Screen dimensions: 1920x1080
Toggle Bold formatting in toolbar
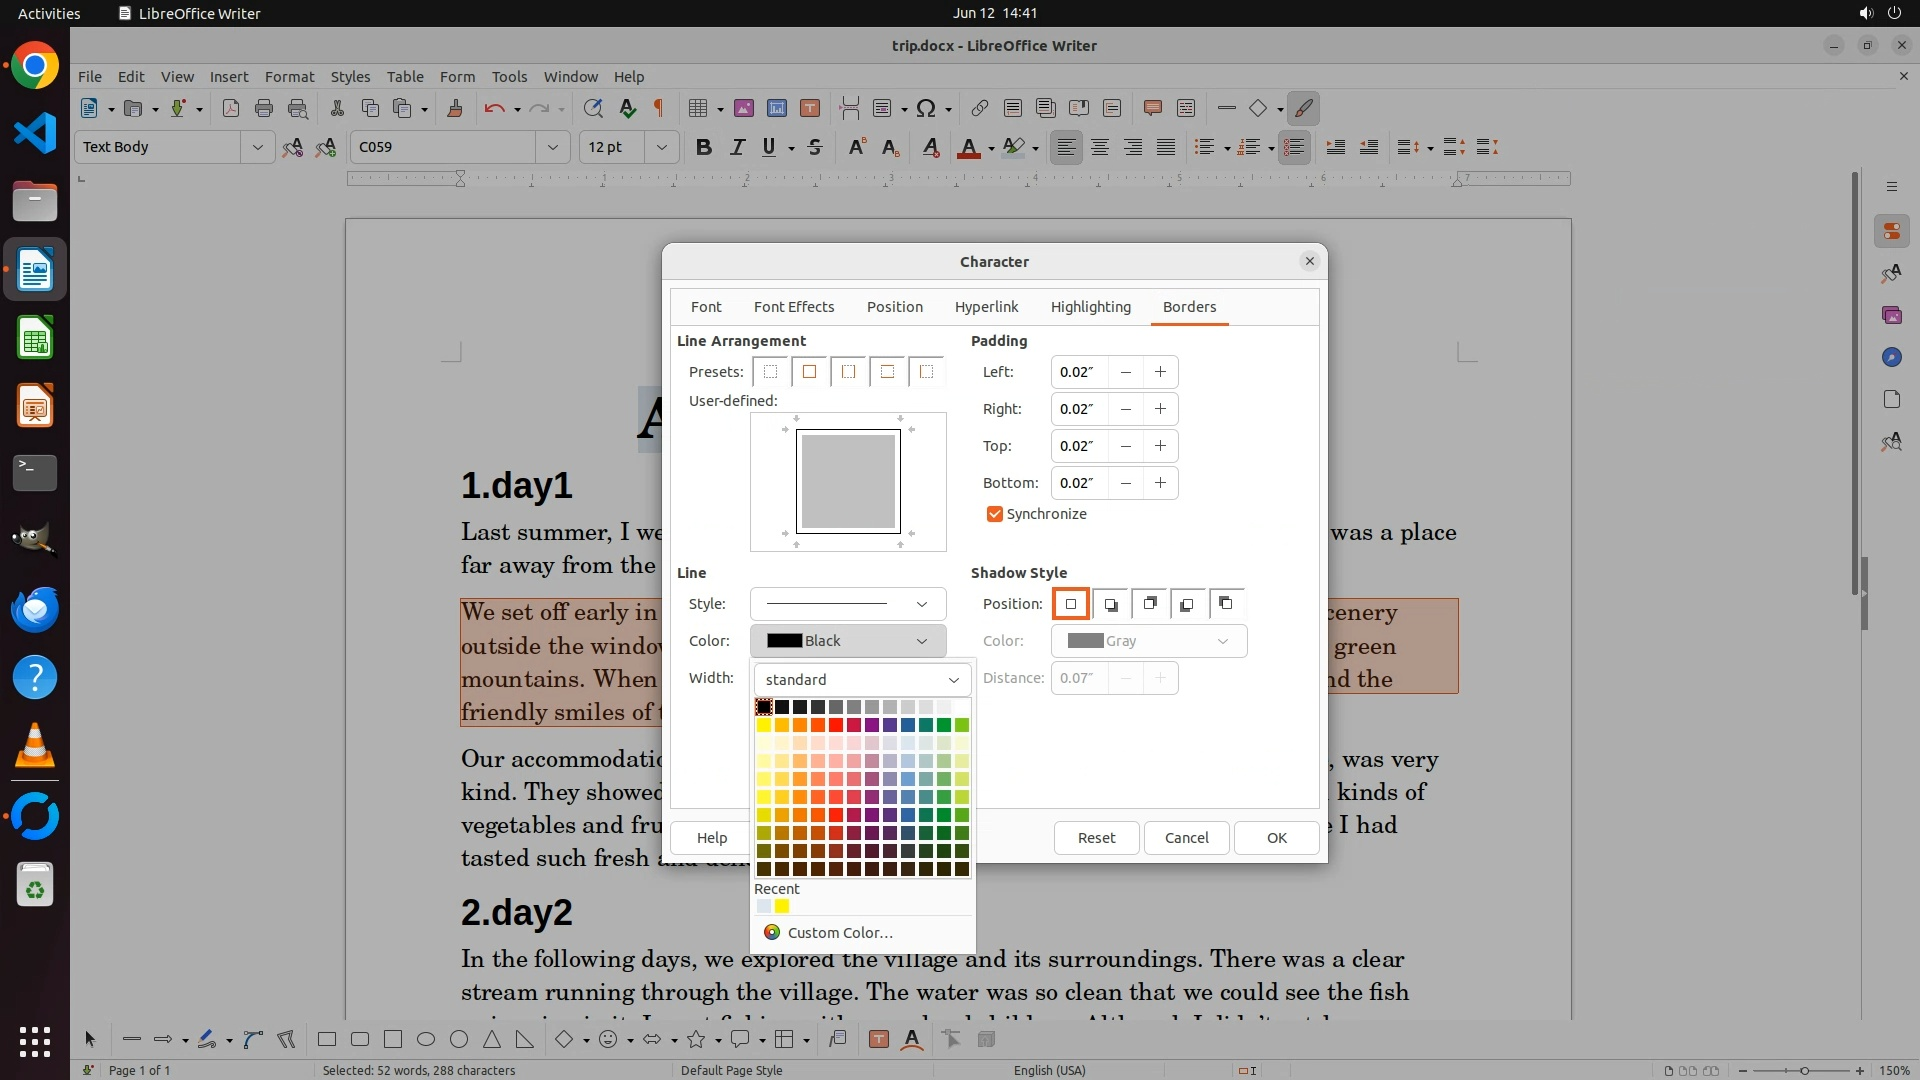pyautogui.click(x=704, y=147)
